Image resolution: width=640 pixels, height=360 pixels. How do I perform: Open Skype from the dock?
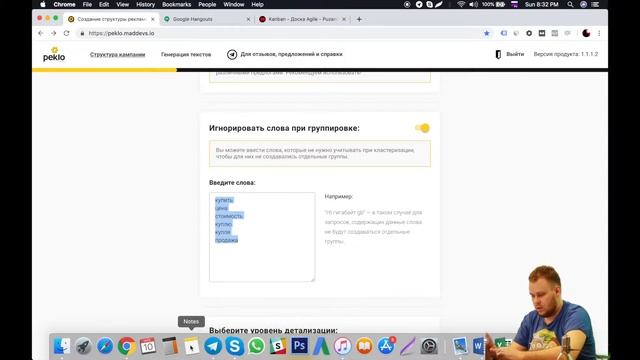pos(235,346)
